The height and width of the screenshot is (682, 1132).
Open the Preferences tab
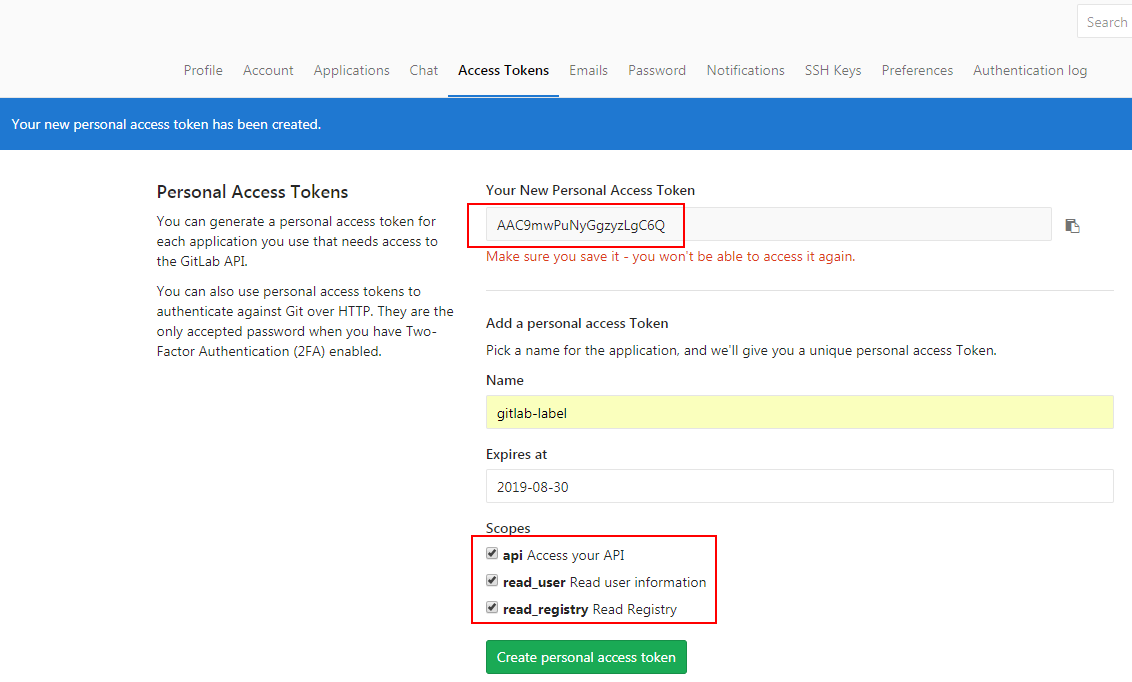click(x=917, y=70)
